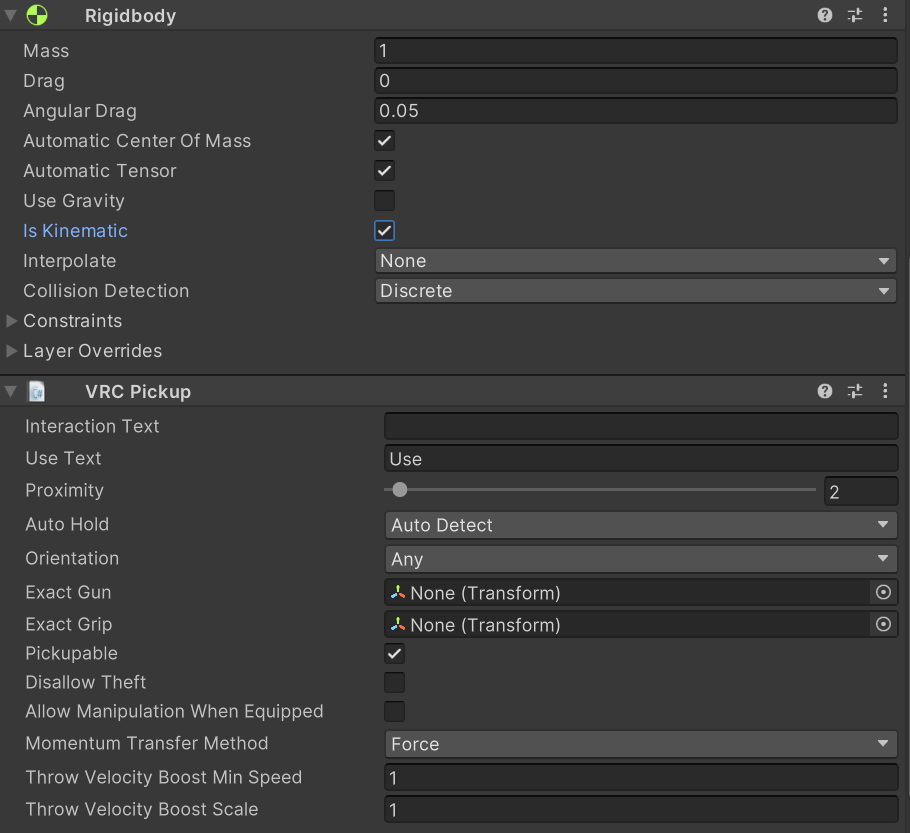Click Exact Grip object picker circle
The image size is (910, 833).
[883, 625]
